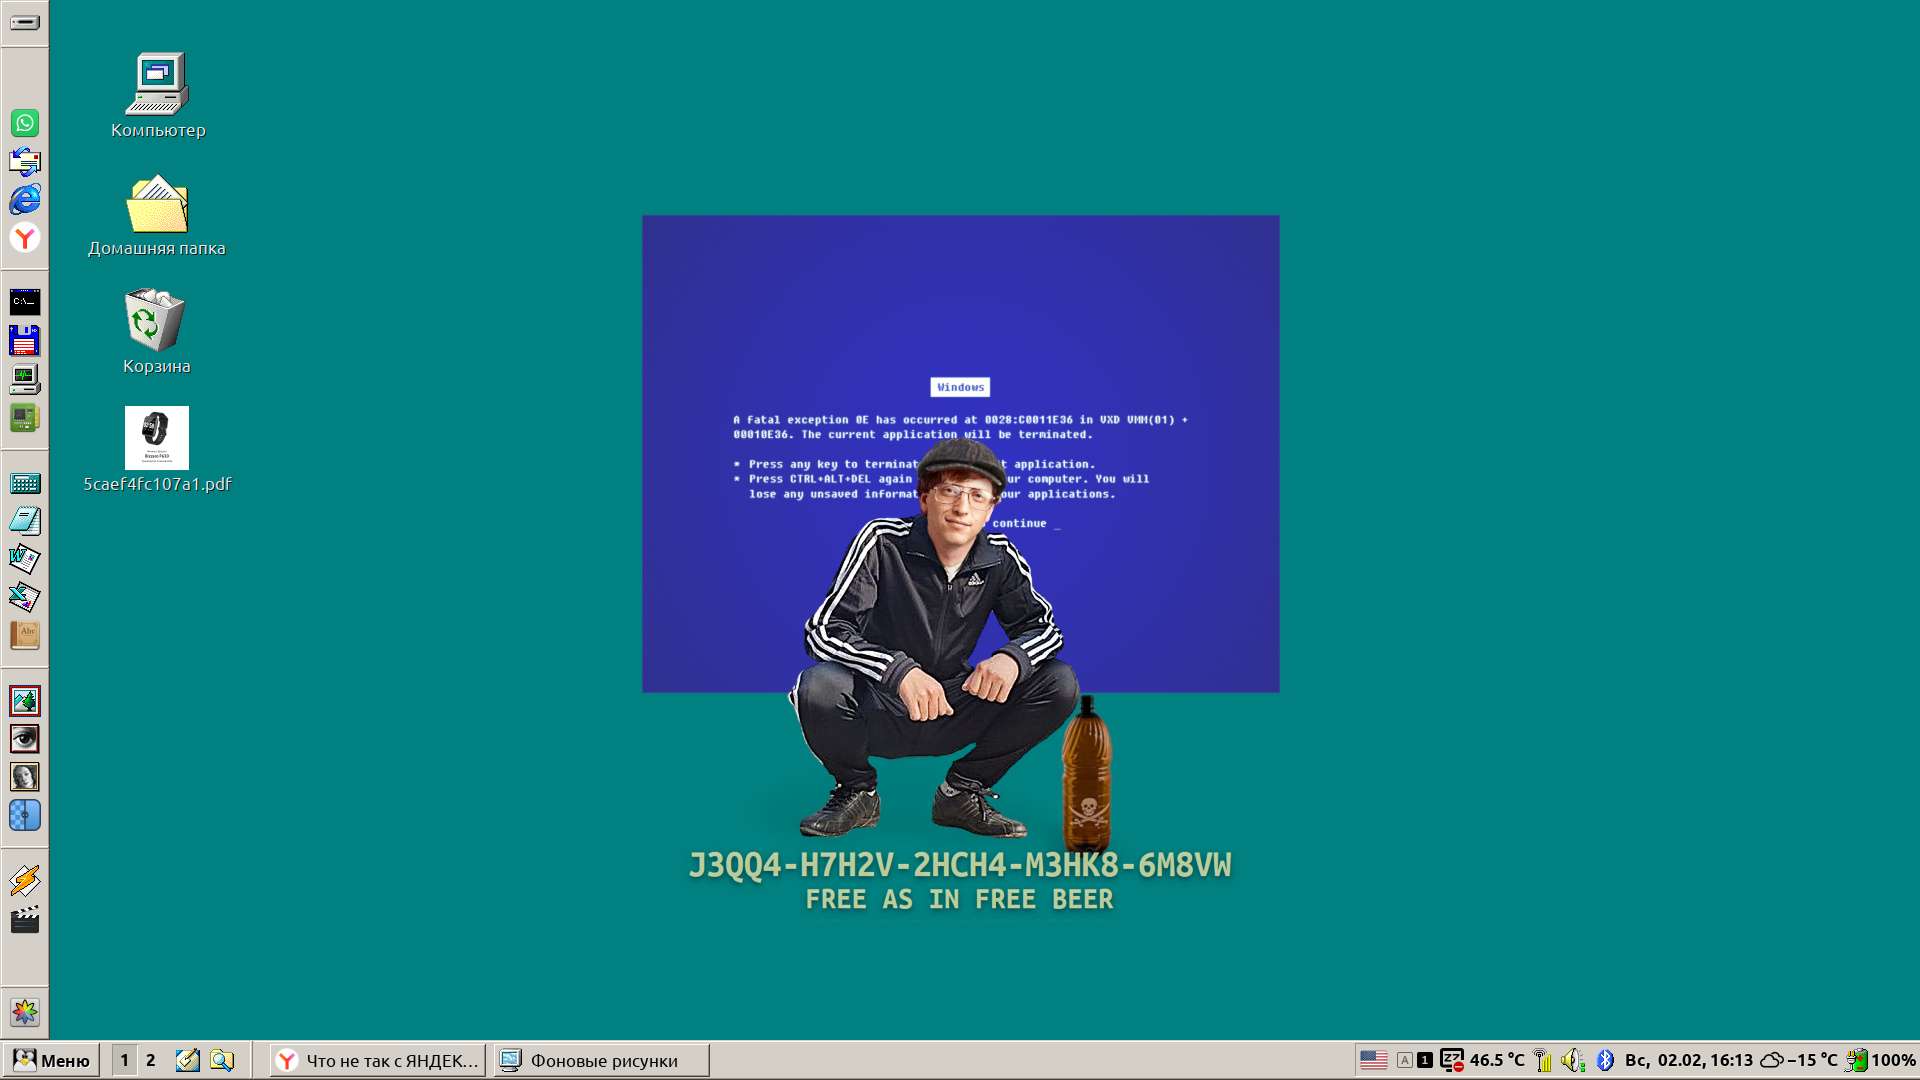
Task: Click the 46.5 °C temperature reading
Action: pyautogui.click(x=1497, y=1060)
